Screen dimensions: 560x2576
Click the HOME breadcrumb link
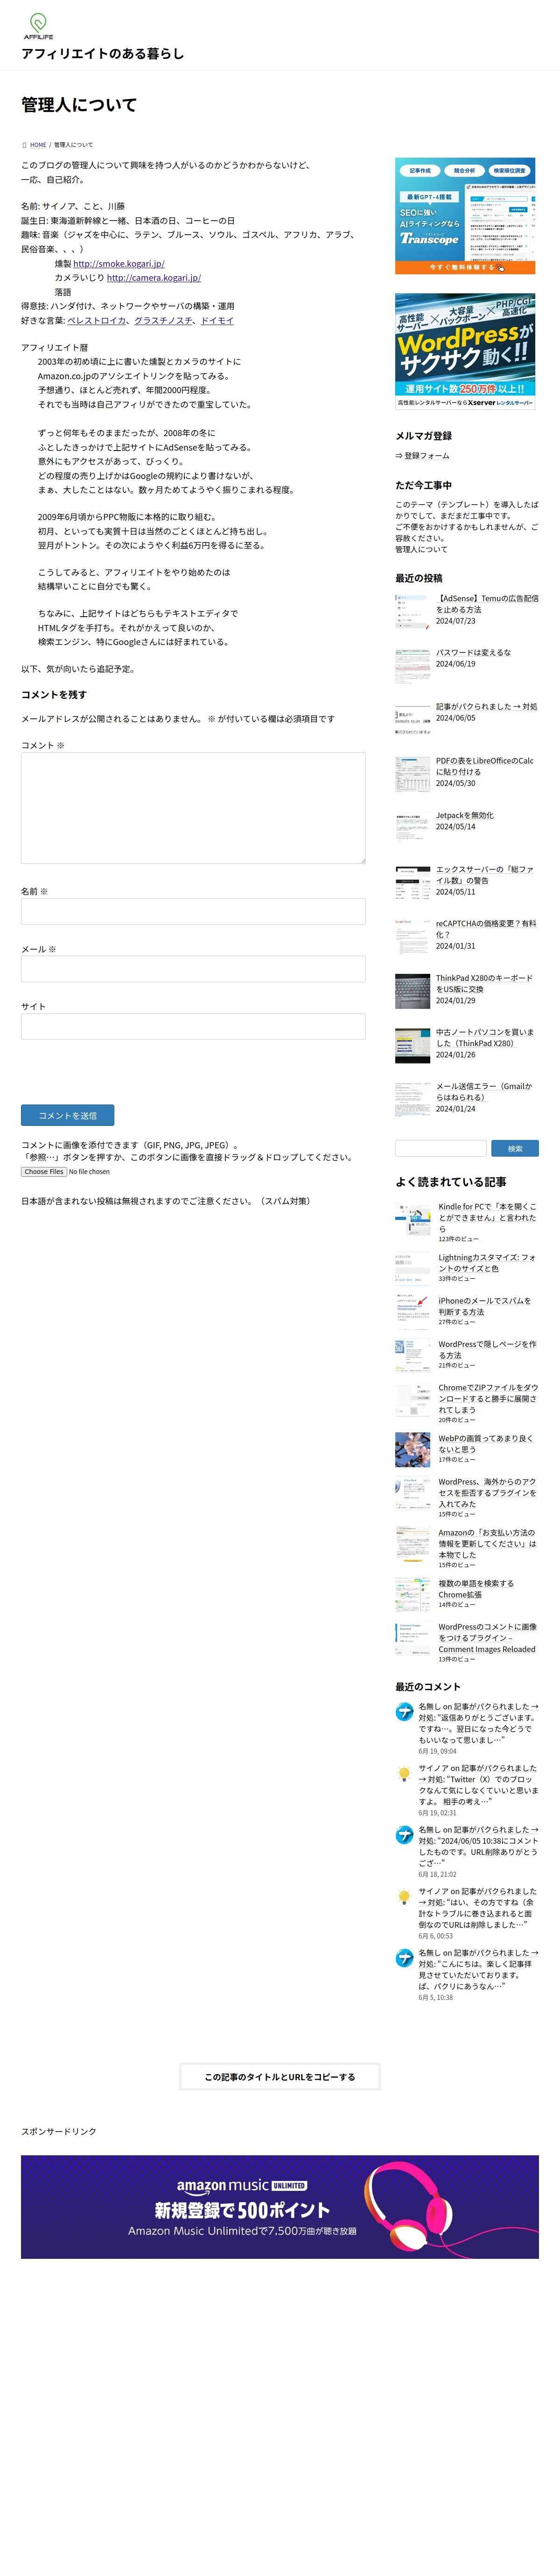(x=38, y=145)
